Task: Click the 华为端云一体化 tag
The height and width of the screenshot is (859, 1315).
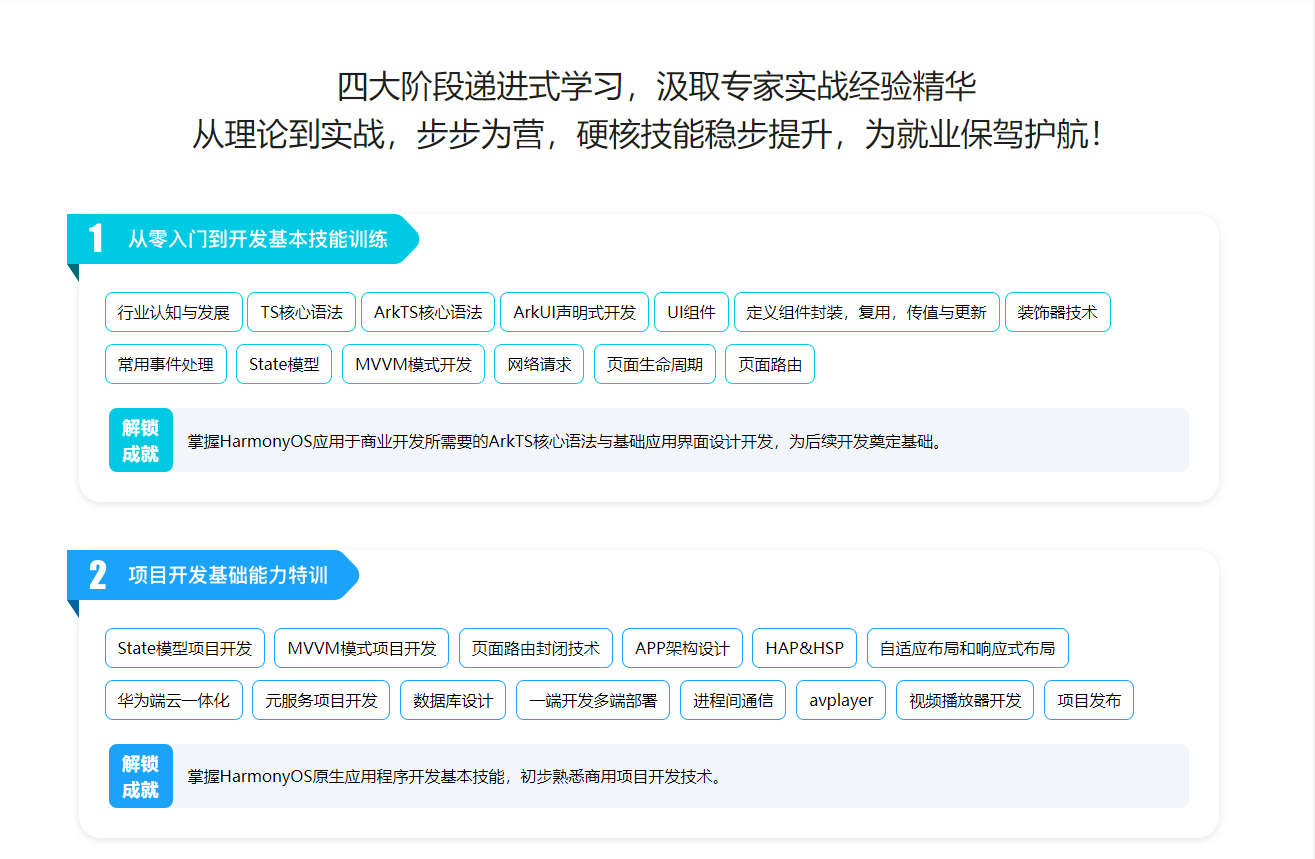Action: pos(174,700)
